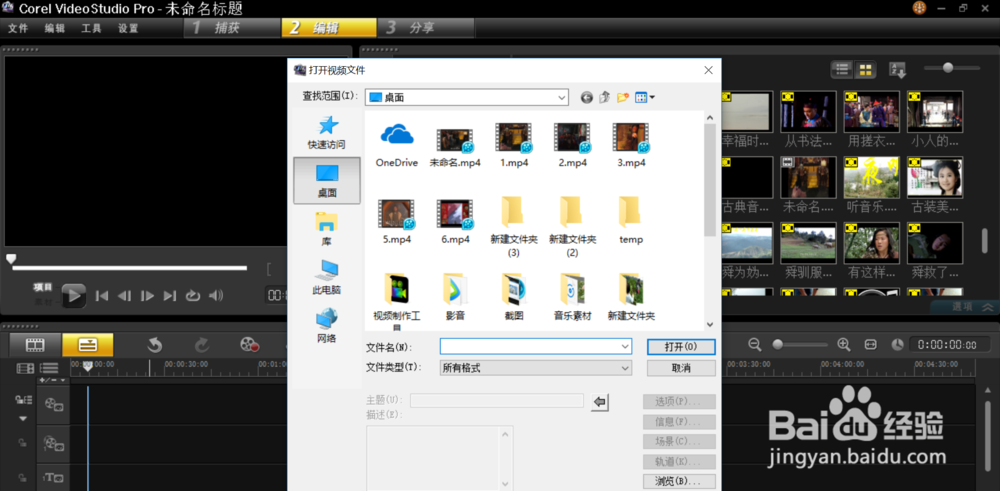Switch library to thumbnail view
Image resolution: width=1000 pixels, height=491 pixels.
865,70
